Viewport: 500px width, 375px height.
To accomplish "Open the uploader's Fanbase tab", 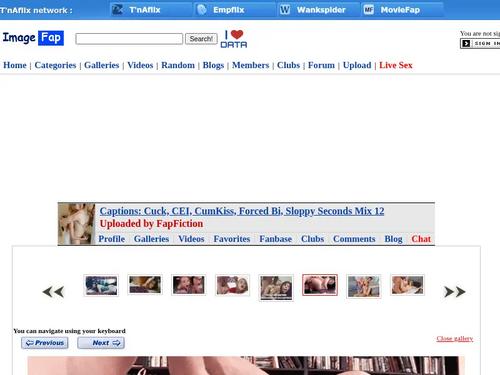I will 276,239.
